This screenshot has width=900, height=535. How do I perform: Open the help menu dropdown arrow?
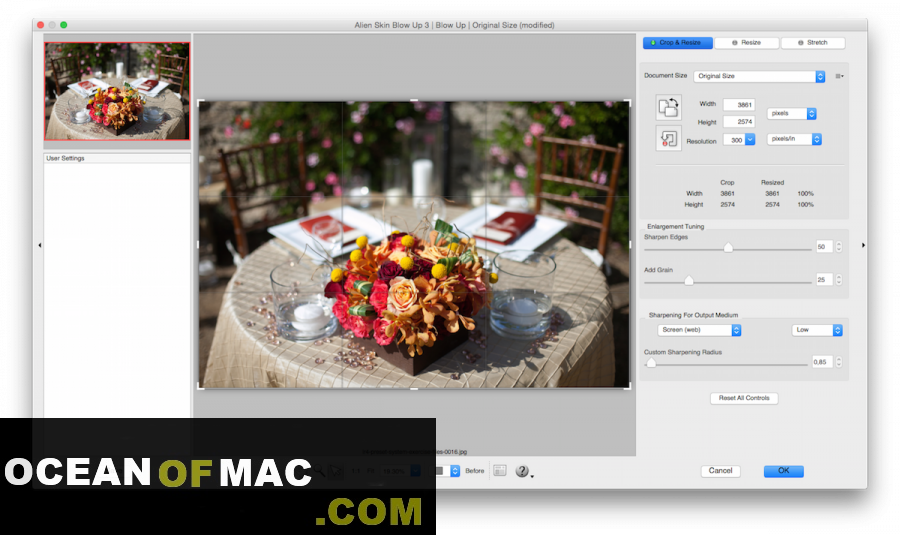532,476
